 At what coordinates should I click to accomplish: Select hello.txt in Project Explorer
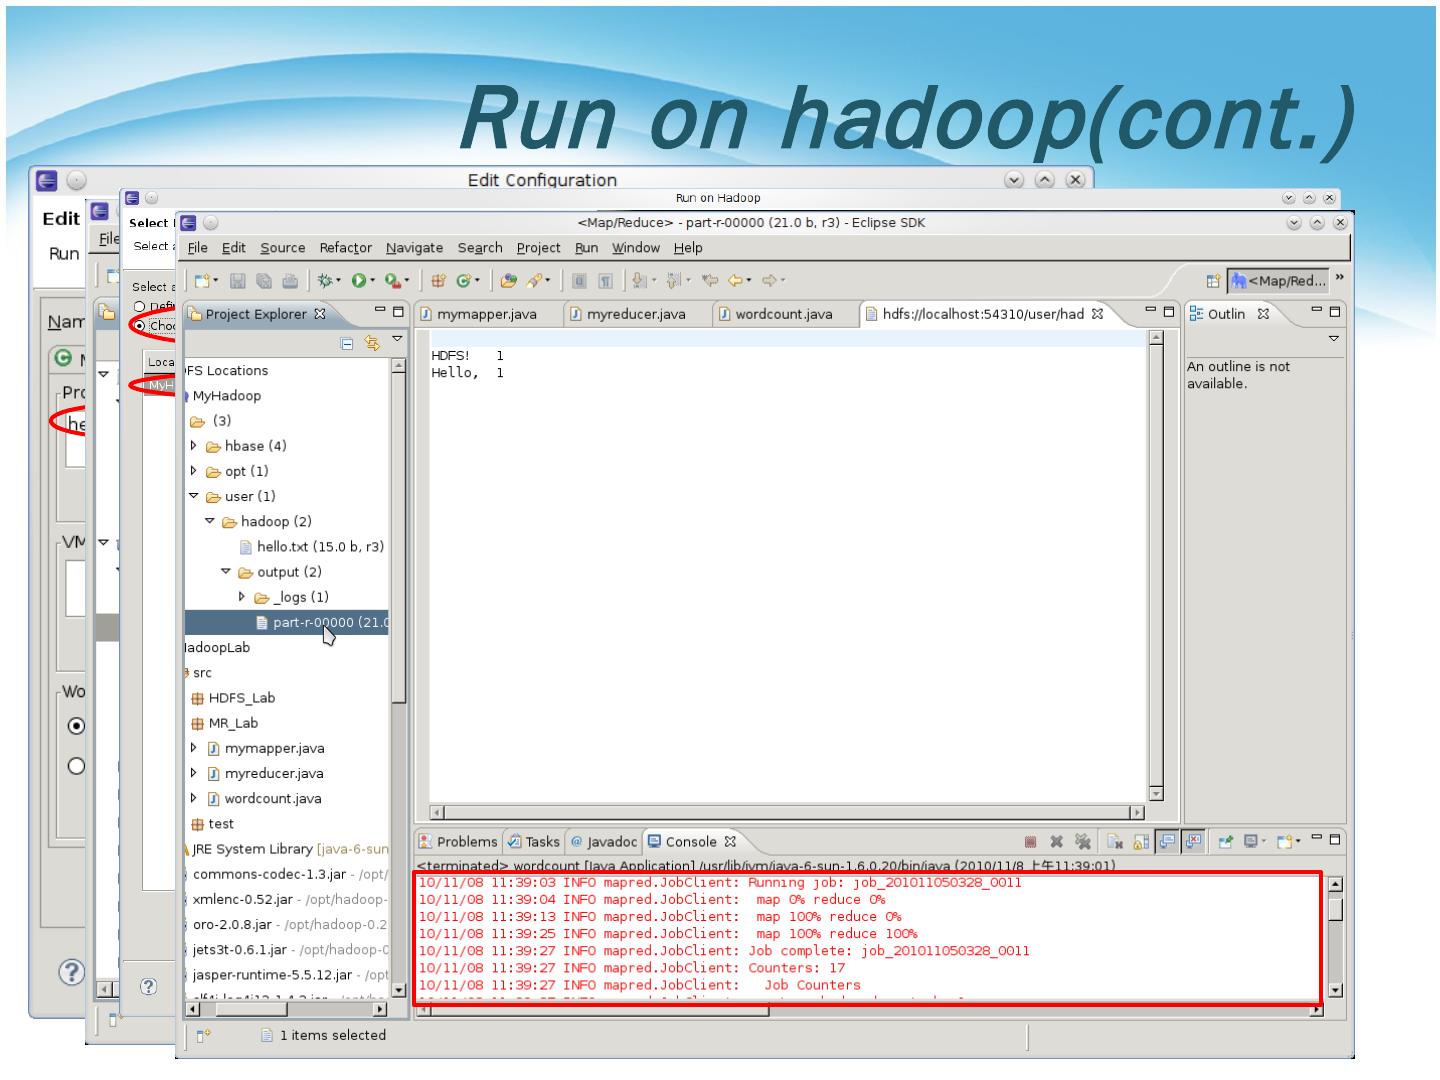pyautogui.click(x=312, y=547)
